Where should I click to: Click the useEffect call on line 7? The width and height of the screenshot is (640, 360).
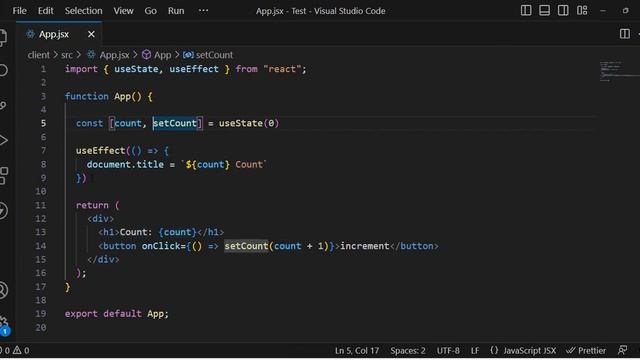click(100, 151)
